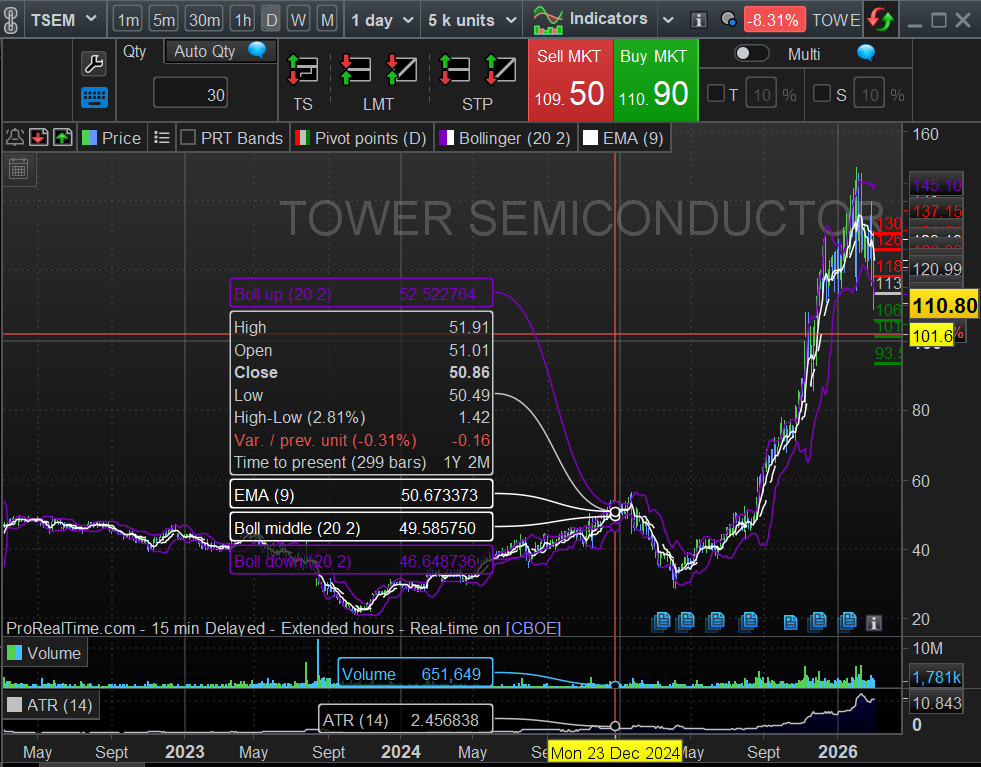
Task: Enable the PRT Bands checkbox
Action: point(187,138)
